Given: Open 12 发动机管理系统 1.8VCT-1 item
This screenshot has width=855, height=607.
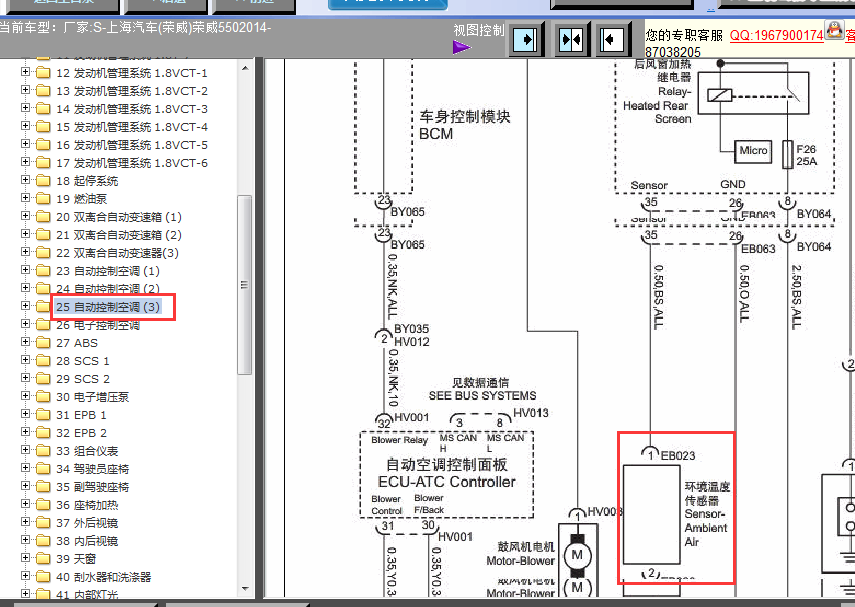Looking at the screenshot, I should tap(131, 73).
